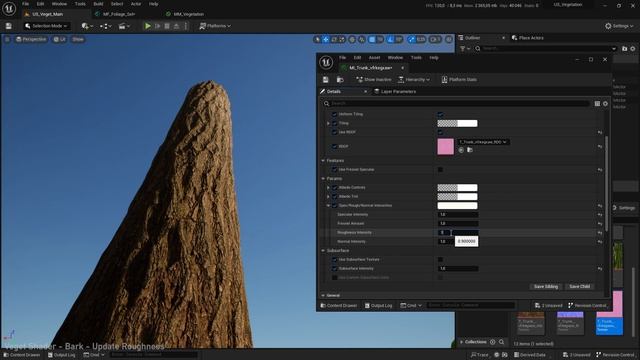Click the Platform Stats button
Screen dimensions: 640x360
click(459, 80)
